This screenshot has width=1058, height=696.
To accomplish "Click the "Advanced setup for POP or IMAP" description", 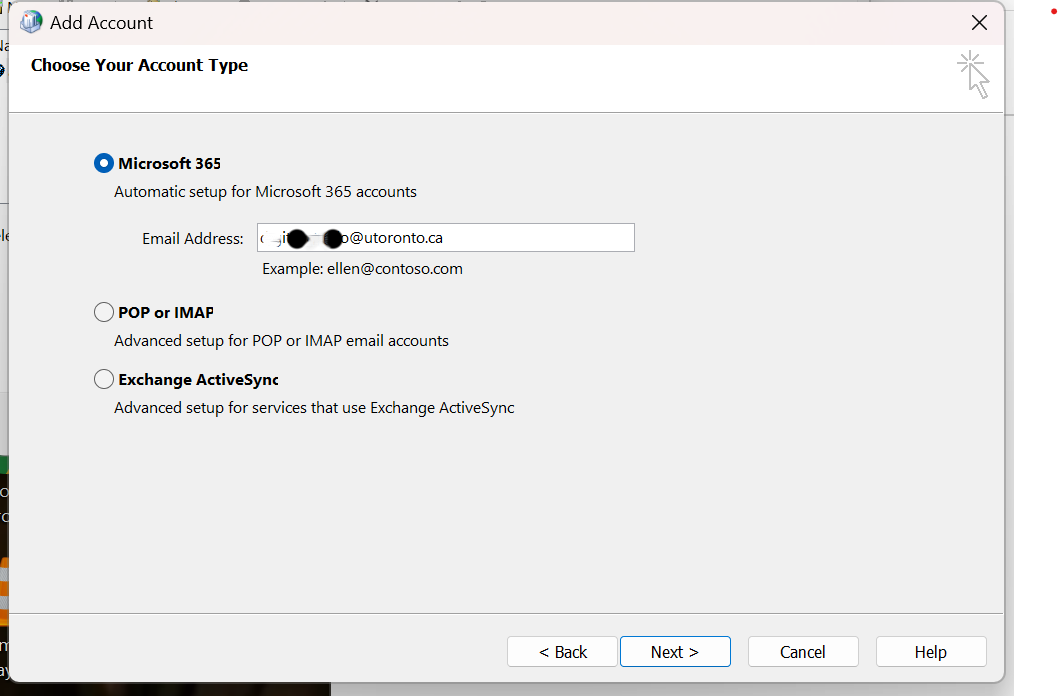I will click(x=281, y=341).
